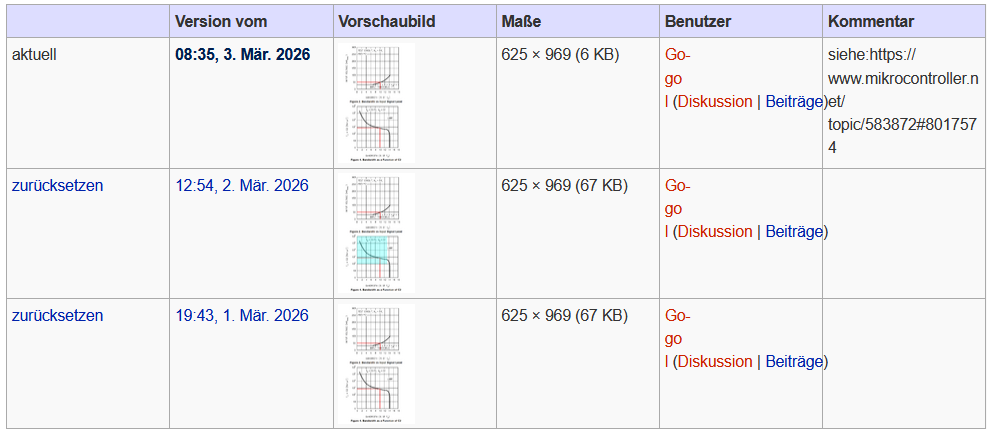Screen dimensions: 999x433
Task: Click zurücksetzen for the 12:54 version
Action: 57,185
